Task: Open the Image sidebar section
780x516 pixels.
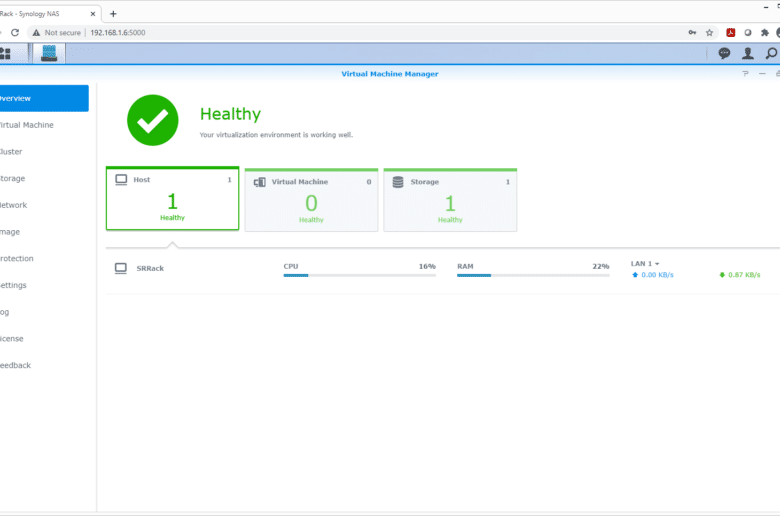Action: (44, 232)
